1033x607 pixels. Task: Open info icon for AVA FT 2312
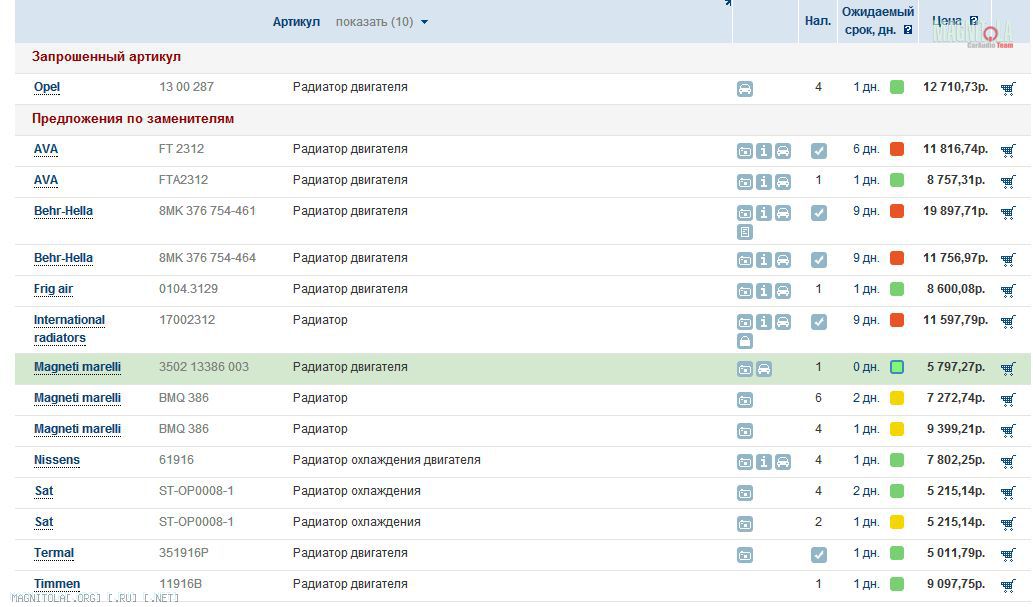point(764,151)
